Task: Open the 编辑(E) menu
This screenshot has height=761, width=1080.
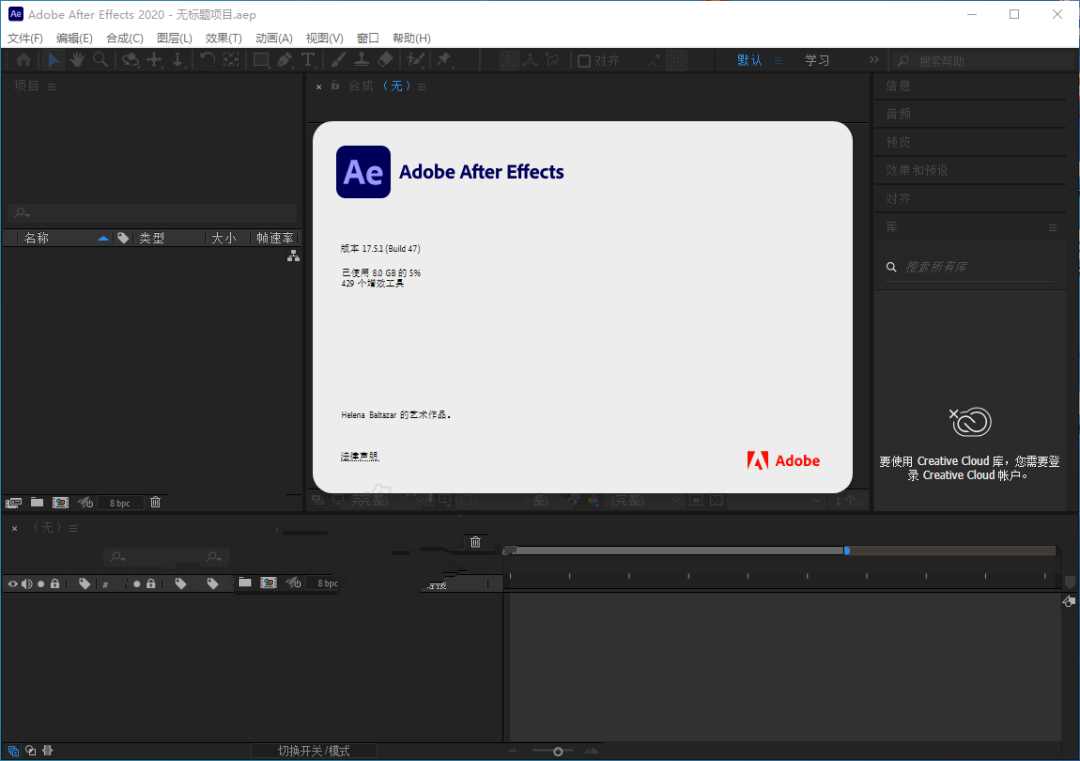Action: coord(74,38)
